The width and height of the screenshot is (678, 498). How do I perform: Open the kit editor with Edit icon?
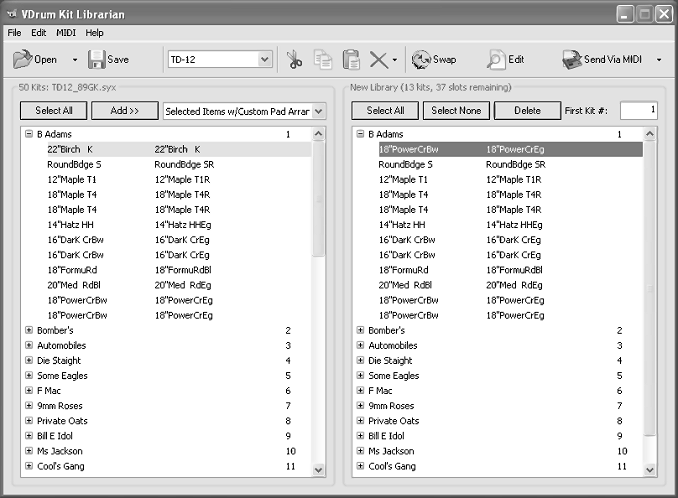(495, 60)
